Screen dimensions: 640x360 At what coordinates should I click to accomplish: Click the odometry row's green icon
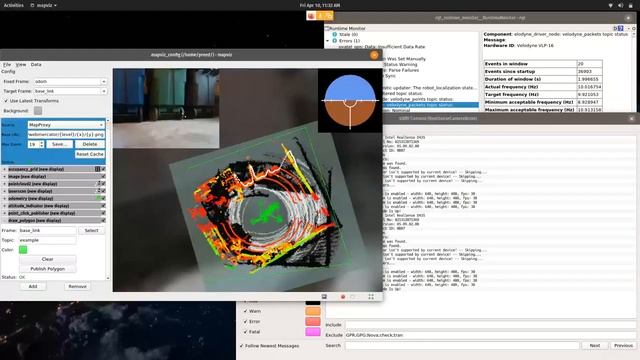[x=98, y=198]
